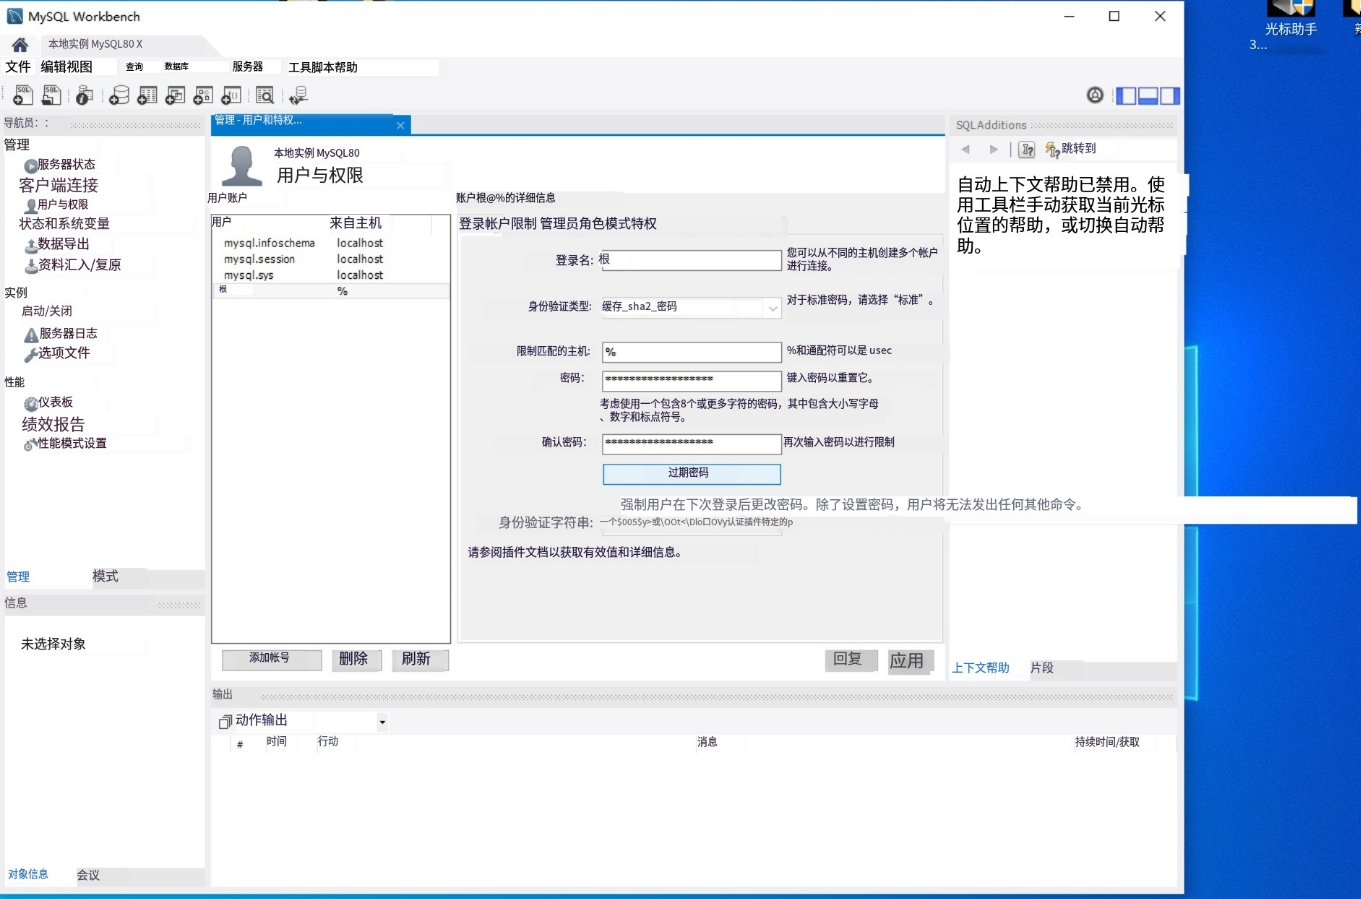Go forward in SQL Additions help

(993, 149)
